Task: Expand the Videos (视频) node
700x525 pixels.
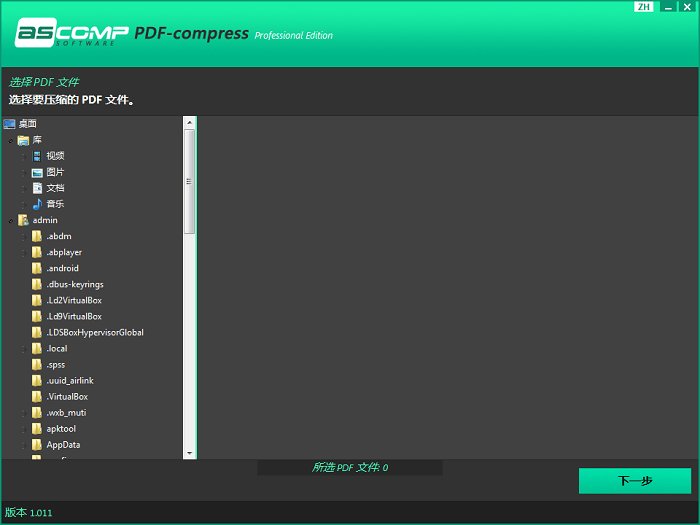Action: coord(24,157)
